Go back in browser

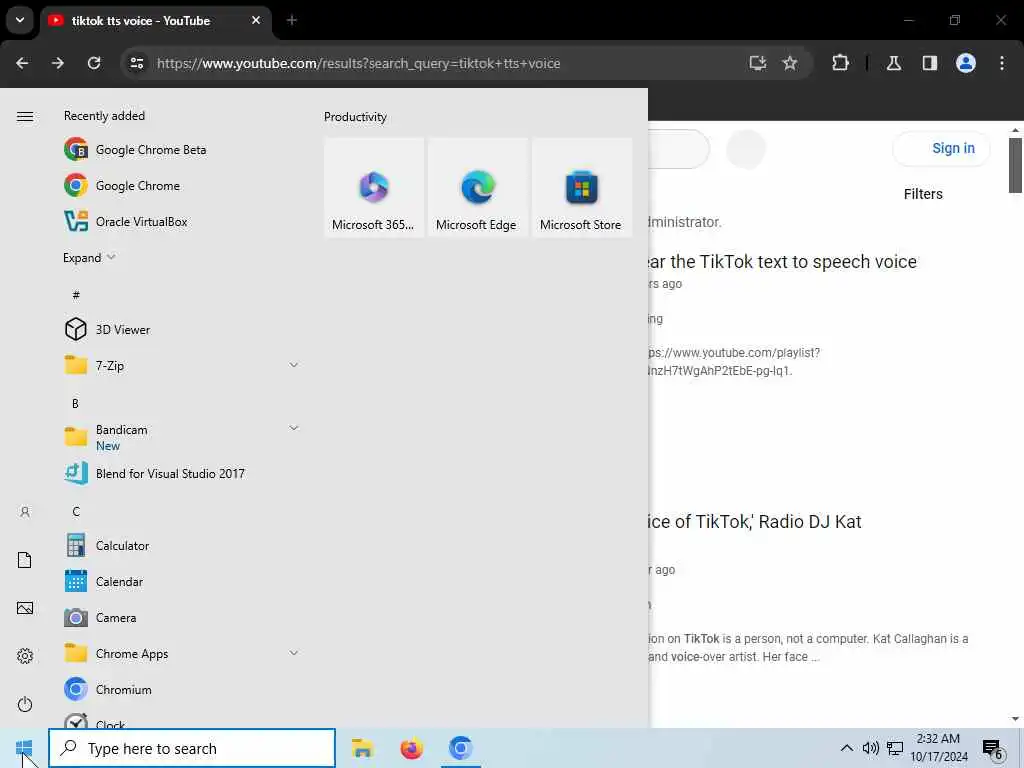pos(22,63)
